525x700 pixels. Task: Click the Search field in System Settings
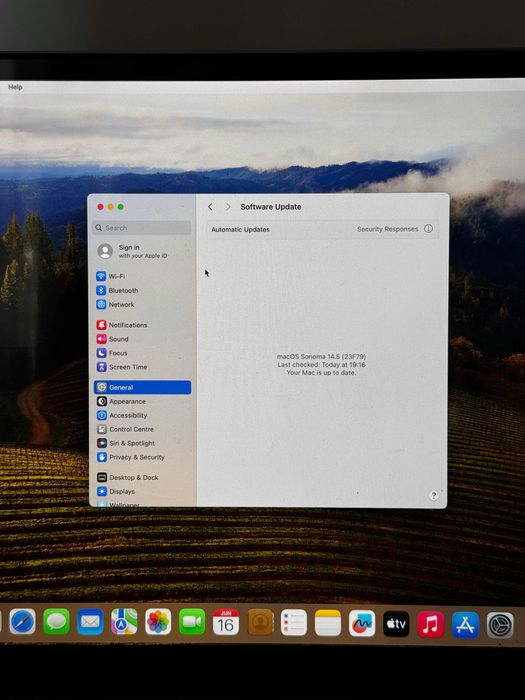click(x=142, y=228)
